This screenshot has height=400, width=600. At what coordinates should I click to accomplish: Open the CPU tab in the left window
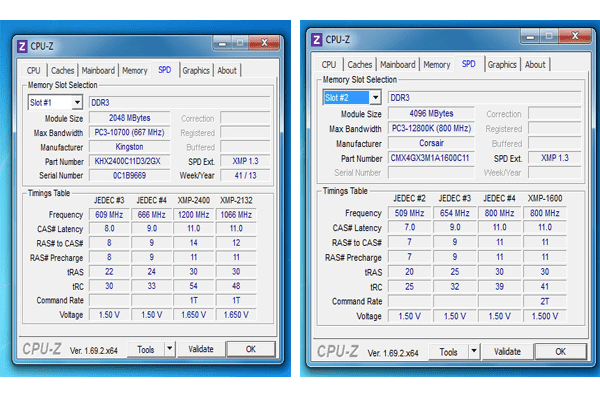pos(33,70)
